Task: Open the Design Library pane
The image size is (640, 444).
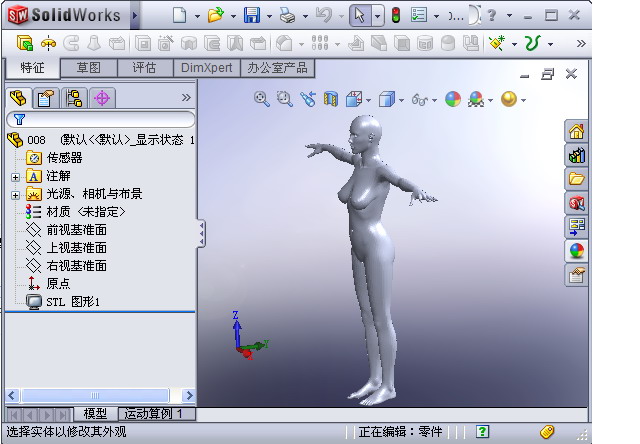Action: 576,155
